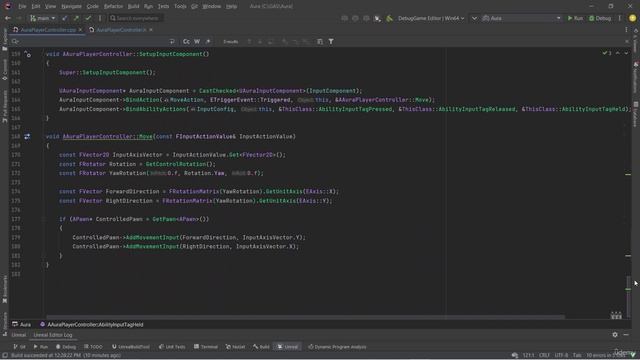Open the Unit Tests tool window
The width and height of the screenshot is (640, 360).
click(172, 347)
